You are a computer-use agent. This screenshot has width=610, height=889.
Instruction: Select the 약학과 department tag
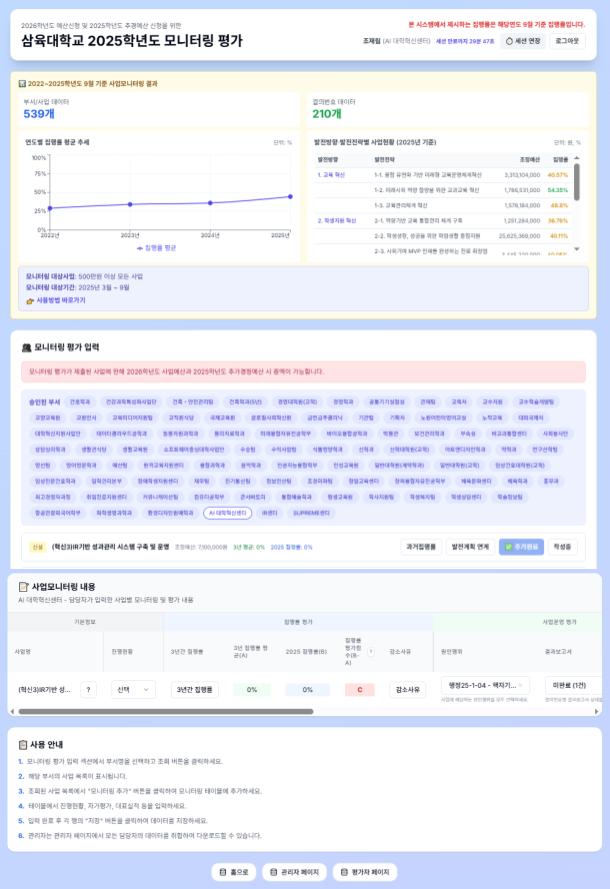click(x=509, y=449)
